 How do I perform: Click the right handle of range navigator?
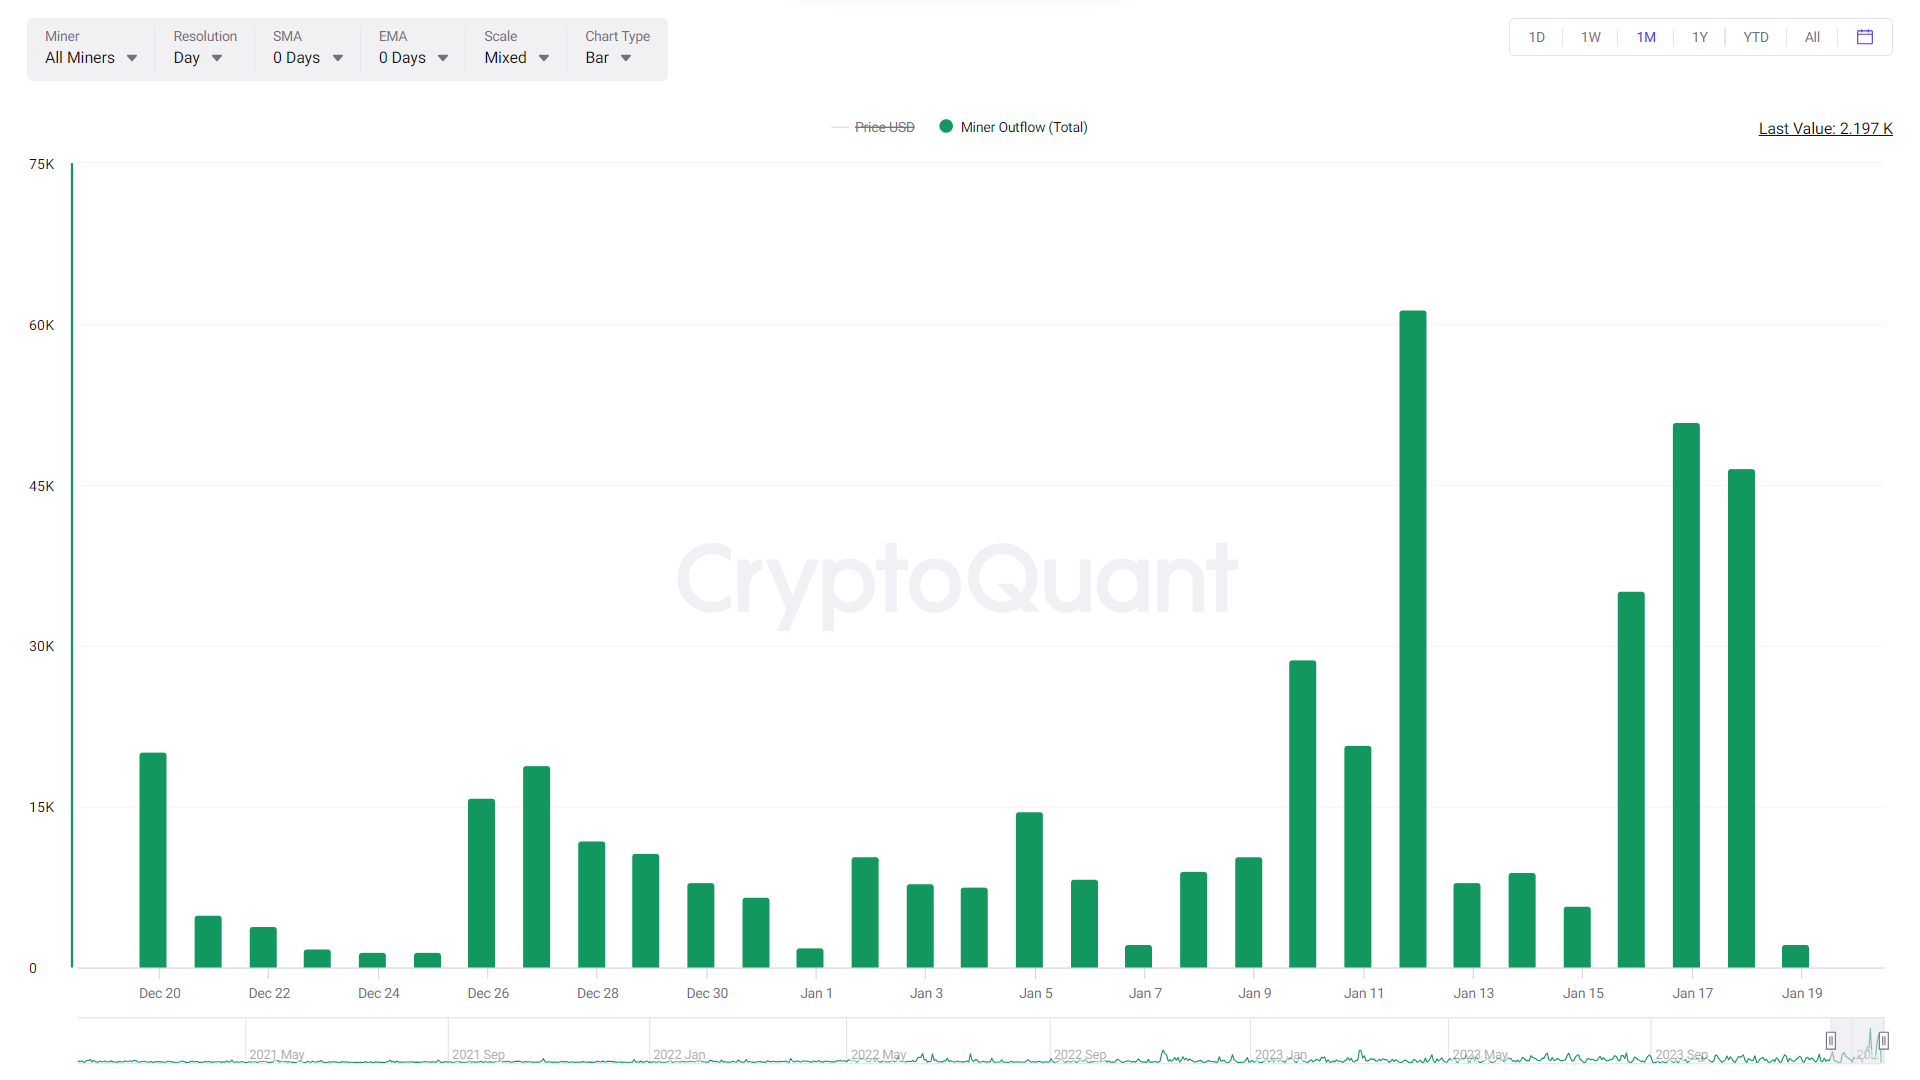coord(1883,1041)
